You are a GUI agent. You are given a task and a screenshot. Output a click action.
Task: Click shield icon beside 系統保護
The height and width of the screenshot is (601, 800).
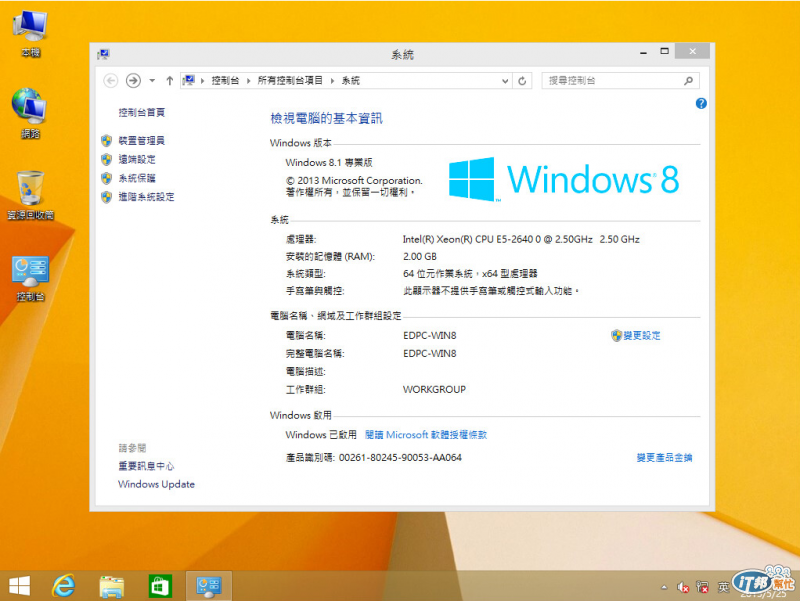click(x=106, y=178)
